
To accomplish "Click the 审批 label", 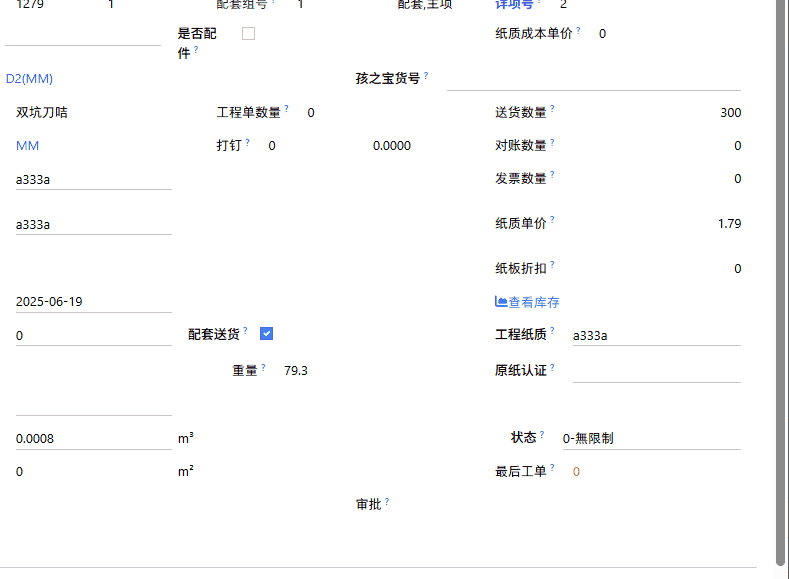I will [369, 505].
